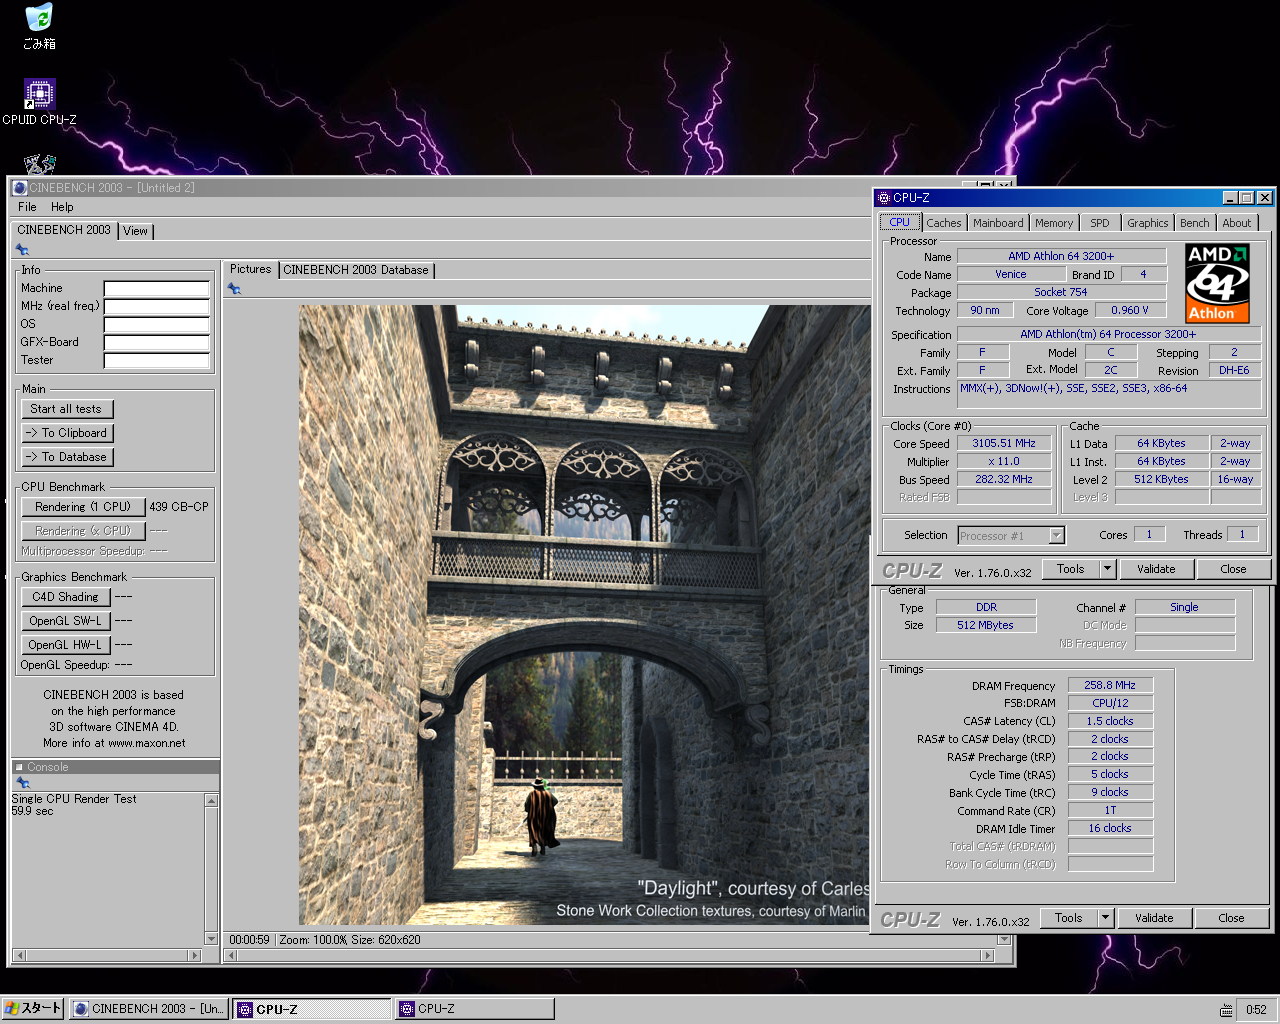Screen dimensions: 1280x1024
Task: Click console horizontal scrollbar right arrow
Action: pyautogui.click(x=195, y=955)
